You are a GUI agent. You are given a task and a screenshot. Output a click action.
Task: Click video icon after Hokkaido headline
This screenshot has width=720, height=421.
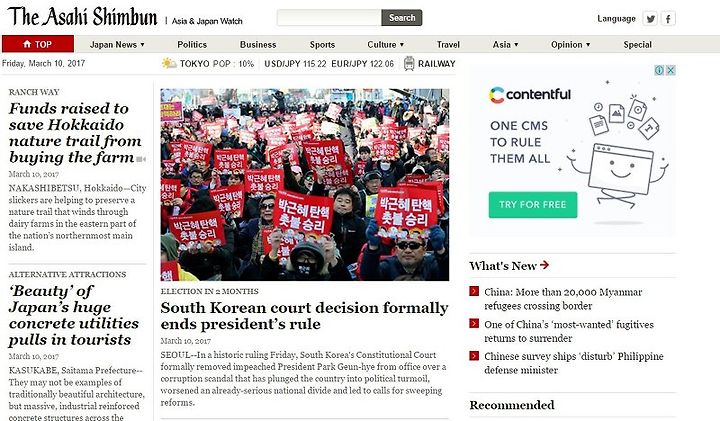141,159
